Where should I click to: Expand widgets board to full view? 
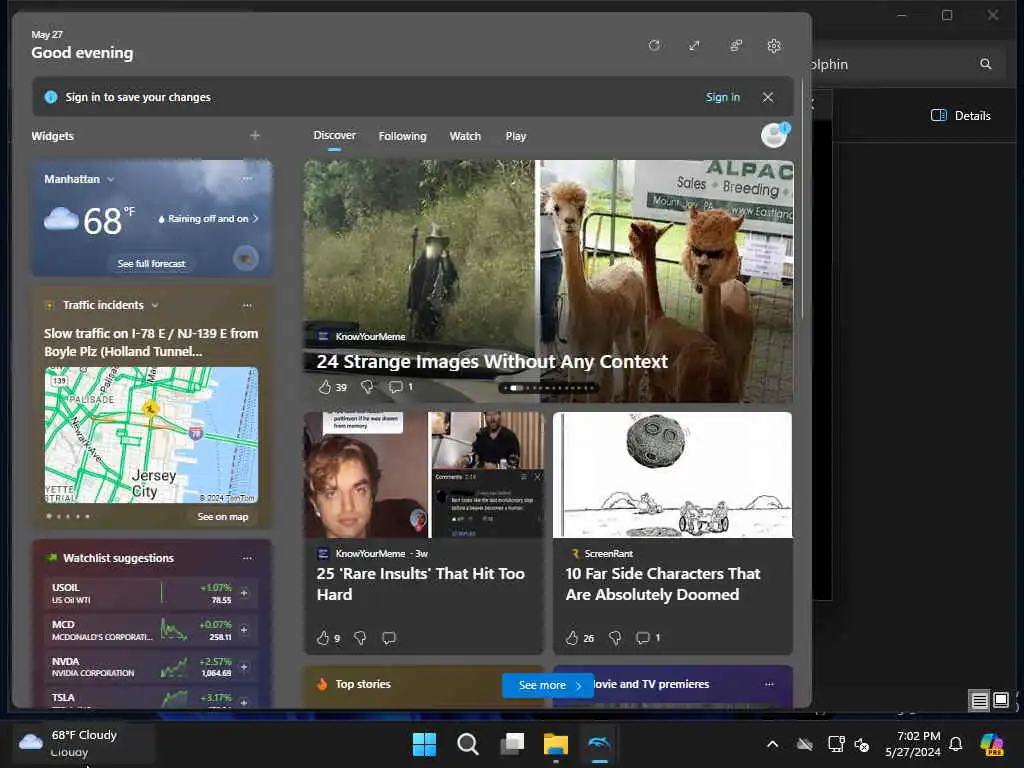tap(694, 46)
